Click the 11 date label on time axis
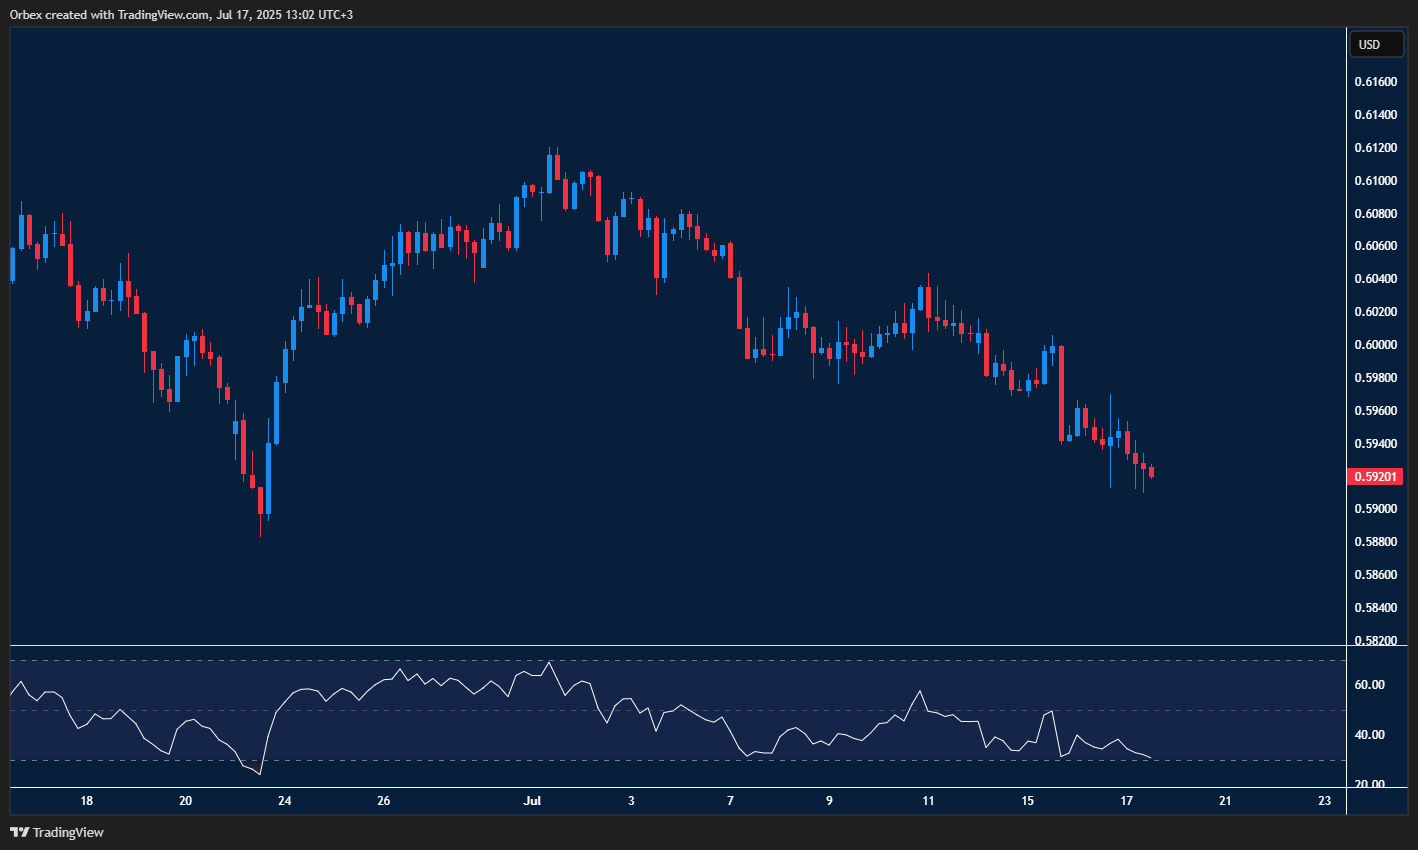Image resolution: width=1418 pixels, height=850 pixels. tap(928, 801)
